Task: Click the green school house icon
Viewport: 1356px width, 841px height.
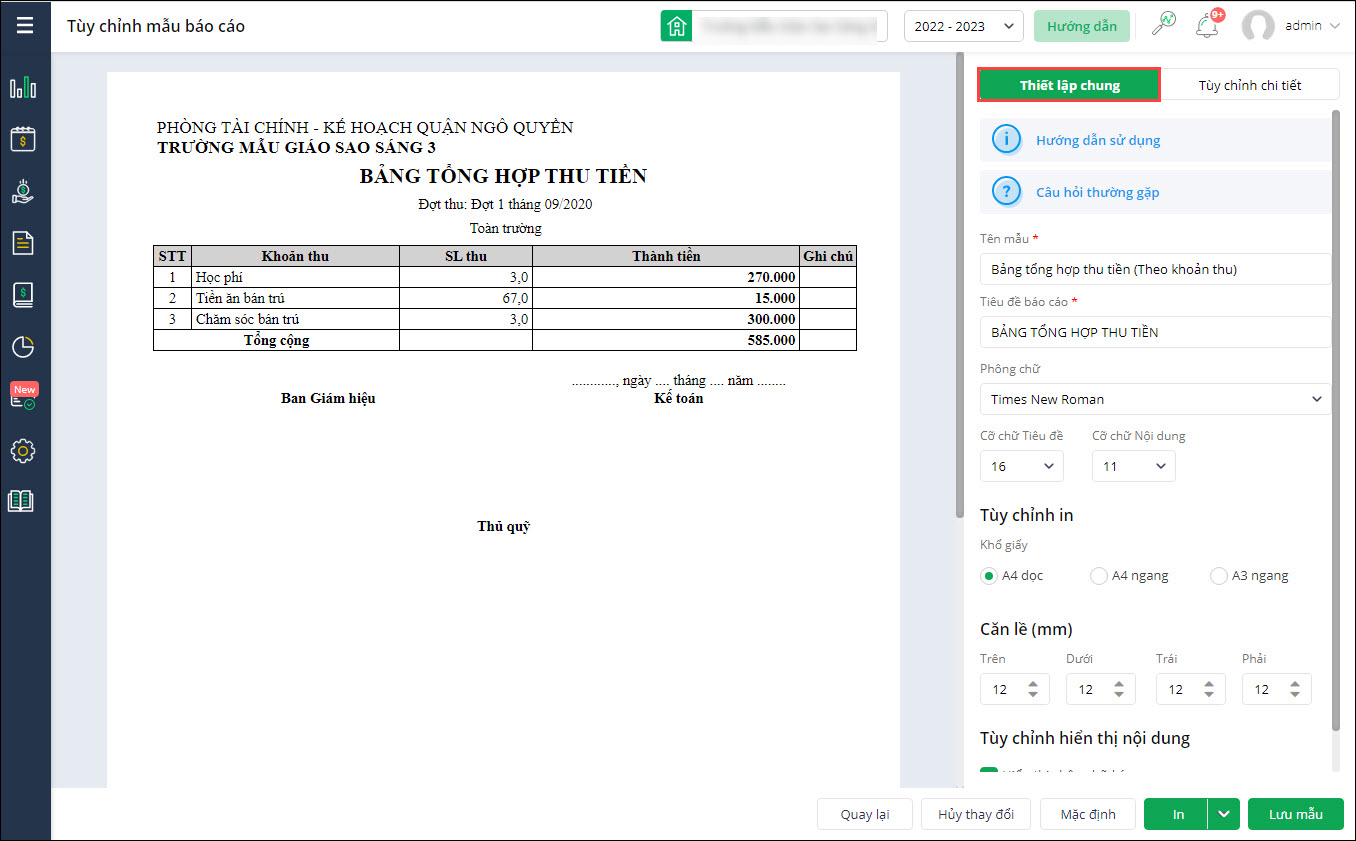Action: tap(677, 26)
